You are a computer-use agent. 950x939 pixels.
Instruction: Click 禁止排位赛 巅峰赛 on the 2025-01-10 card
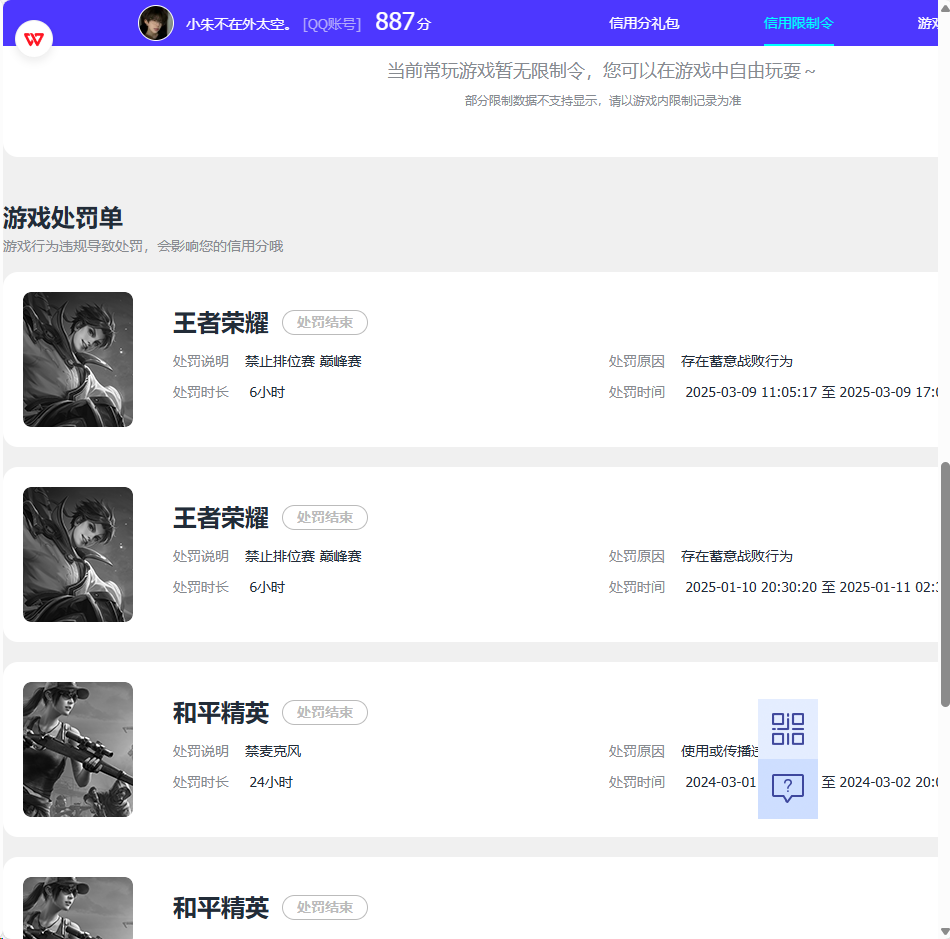pyautogui.click(x=303, y=556)
